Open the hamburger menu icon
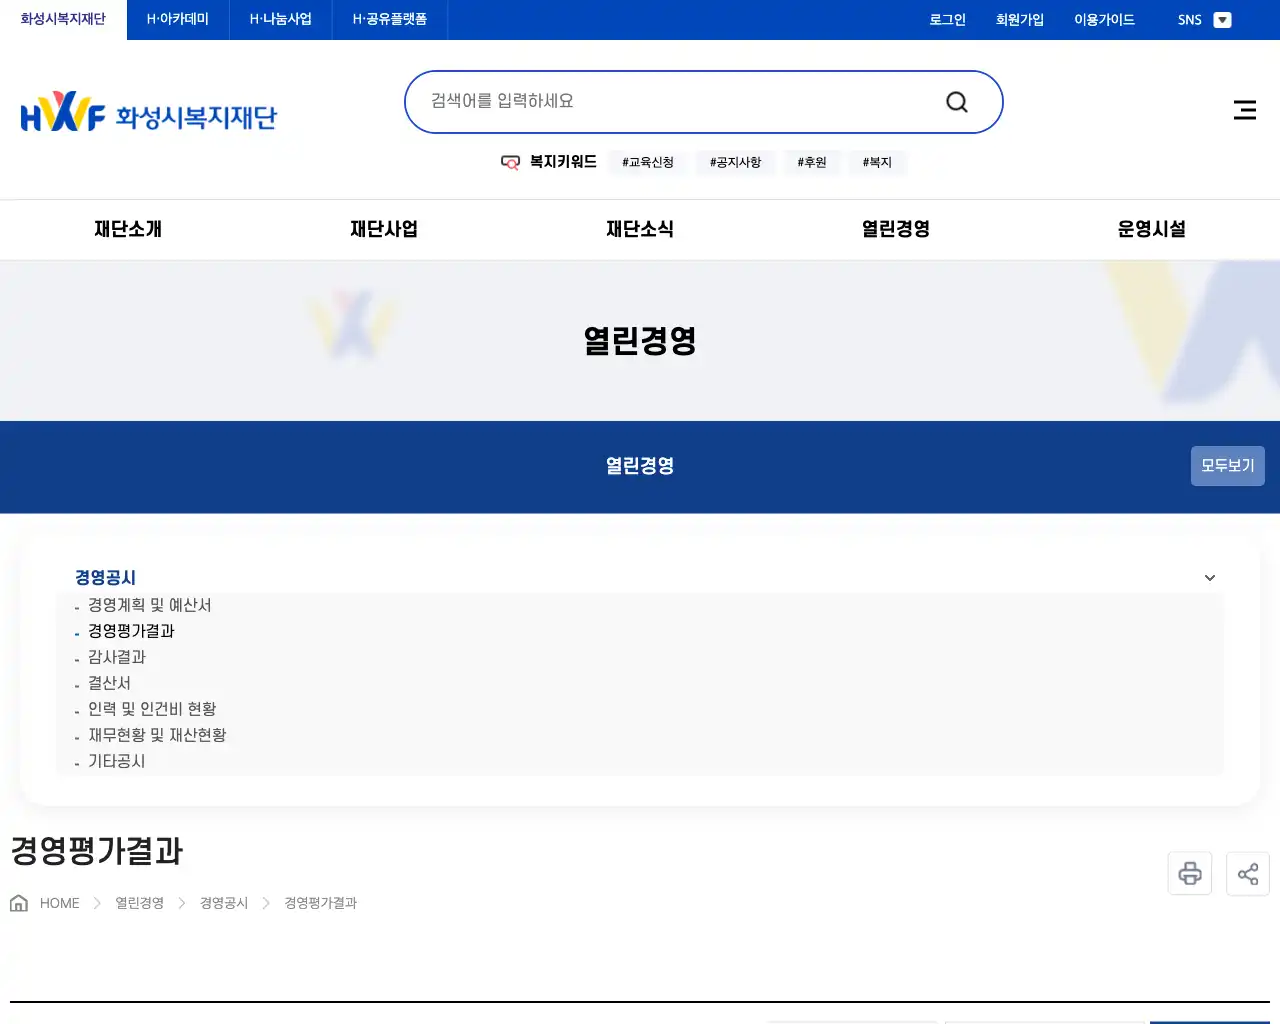 tap(1244, 110)
